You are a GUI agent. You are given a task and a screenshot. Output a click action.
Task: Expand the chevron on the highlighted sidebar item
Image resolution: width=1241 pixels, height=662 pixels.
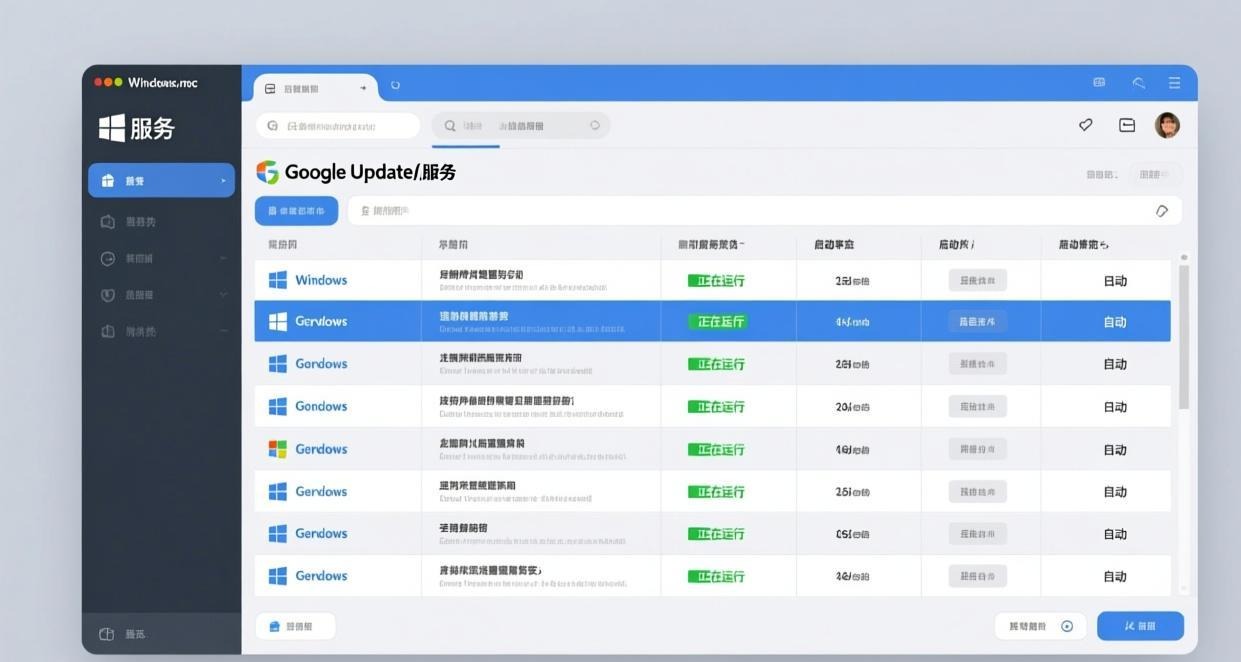pyautogui.click(x=222, y=181)
